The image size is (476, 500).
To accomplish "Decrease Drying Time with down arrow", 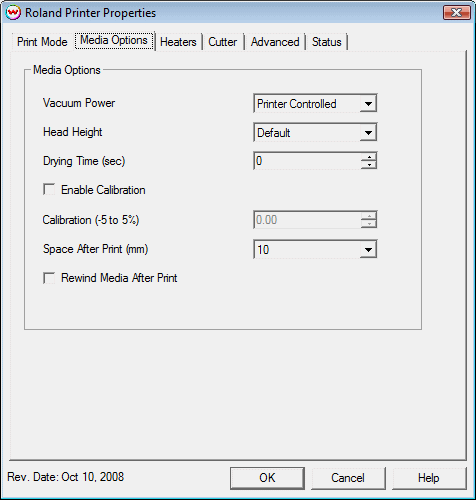I will pyautogui.click(x=369, y=165).
